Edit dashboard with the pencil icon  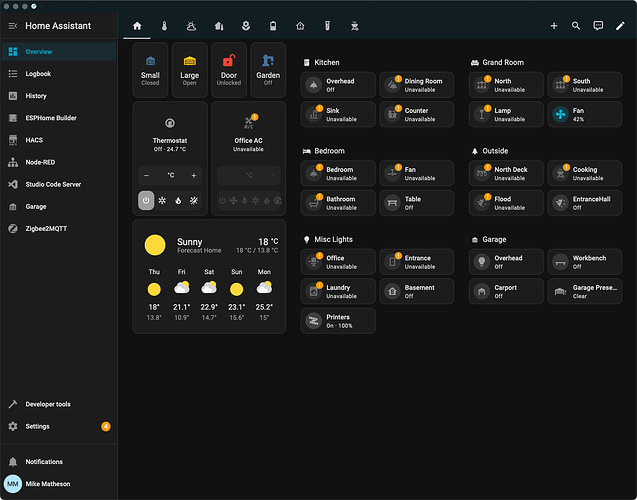[620, 26]
